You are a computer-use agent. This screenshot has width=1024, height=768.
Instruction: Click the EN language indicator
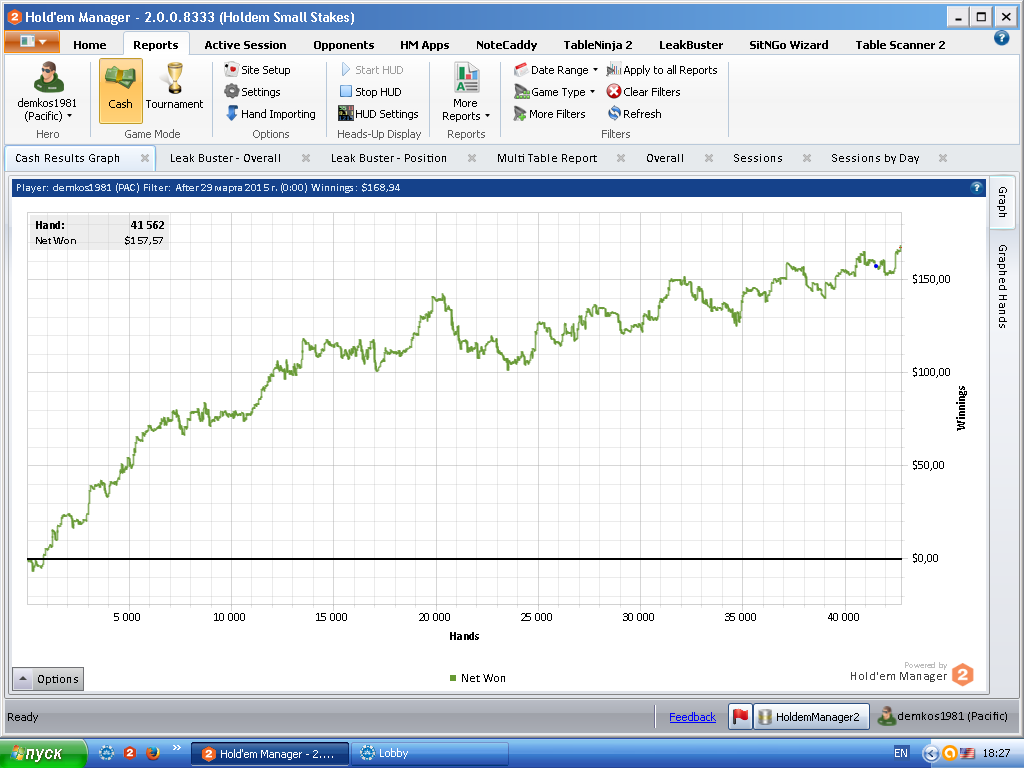coord(901,753)
